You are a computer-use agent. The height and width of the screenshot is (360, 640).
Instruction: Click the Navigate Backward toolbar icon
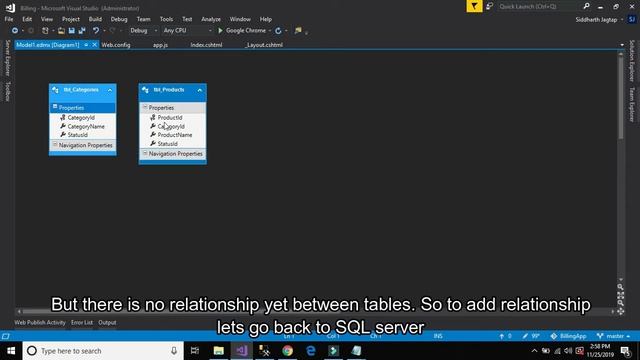click(15, 31)
